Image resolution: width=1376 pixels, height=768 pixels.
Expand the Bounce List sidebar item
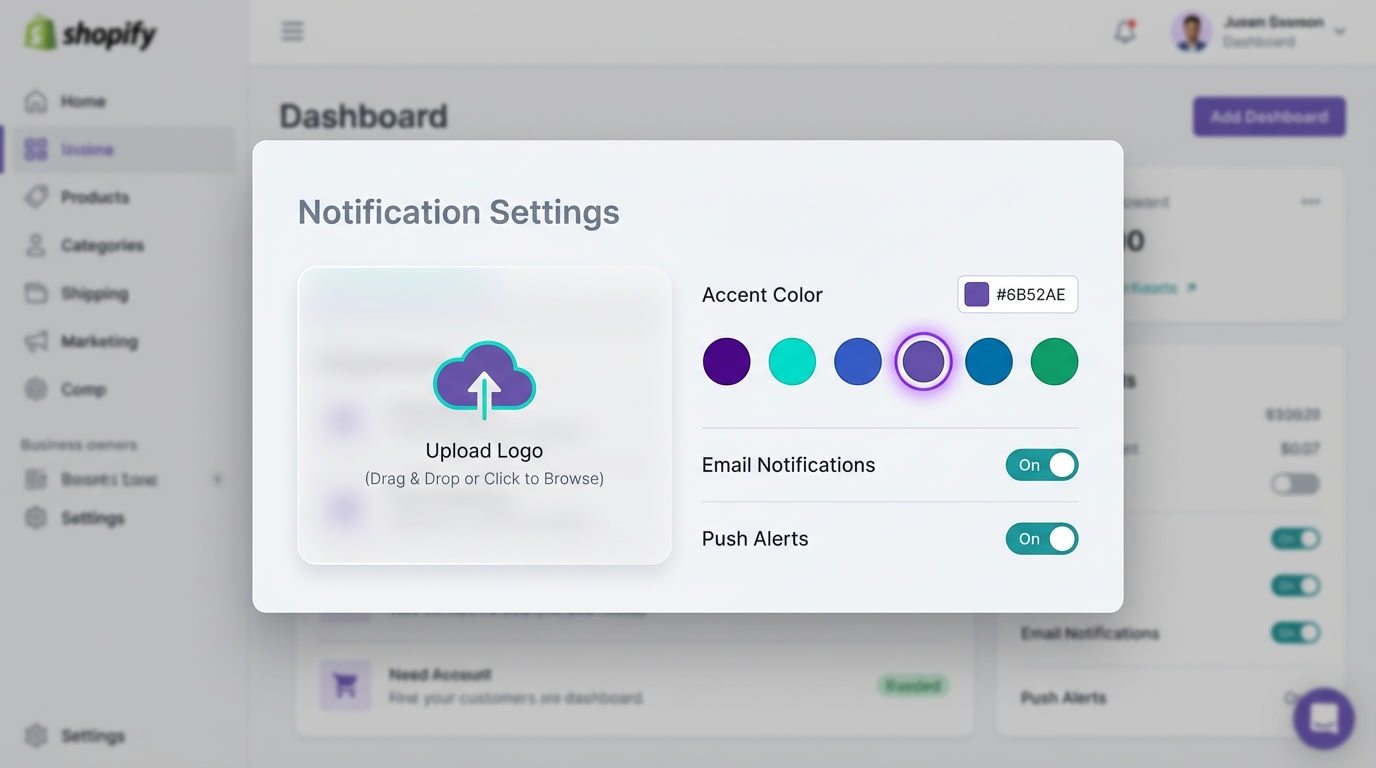[218, 479]
